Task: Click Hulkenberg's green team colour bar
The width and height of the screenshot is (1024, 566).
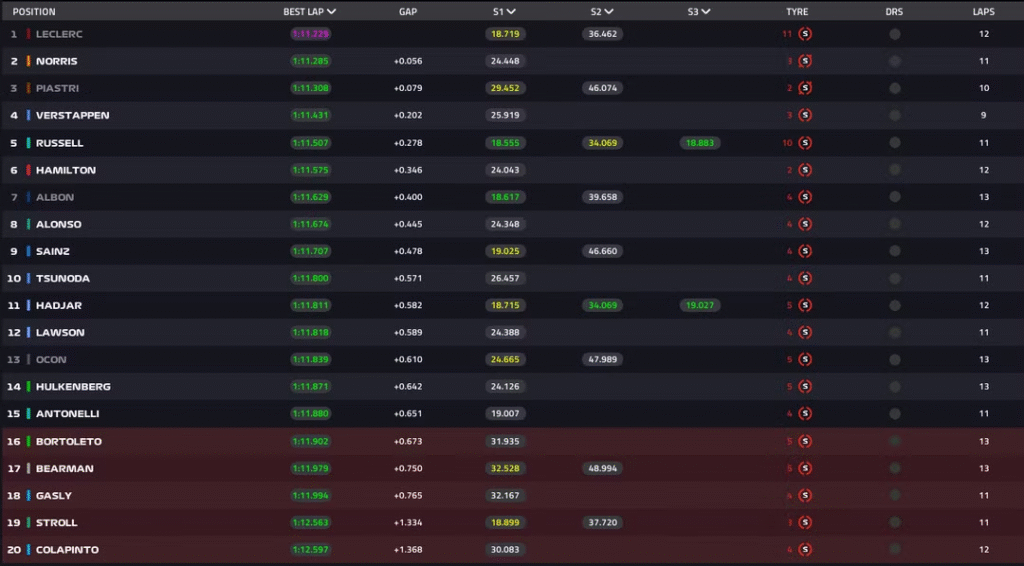Action: pos(28,386)
